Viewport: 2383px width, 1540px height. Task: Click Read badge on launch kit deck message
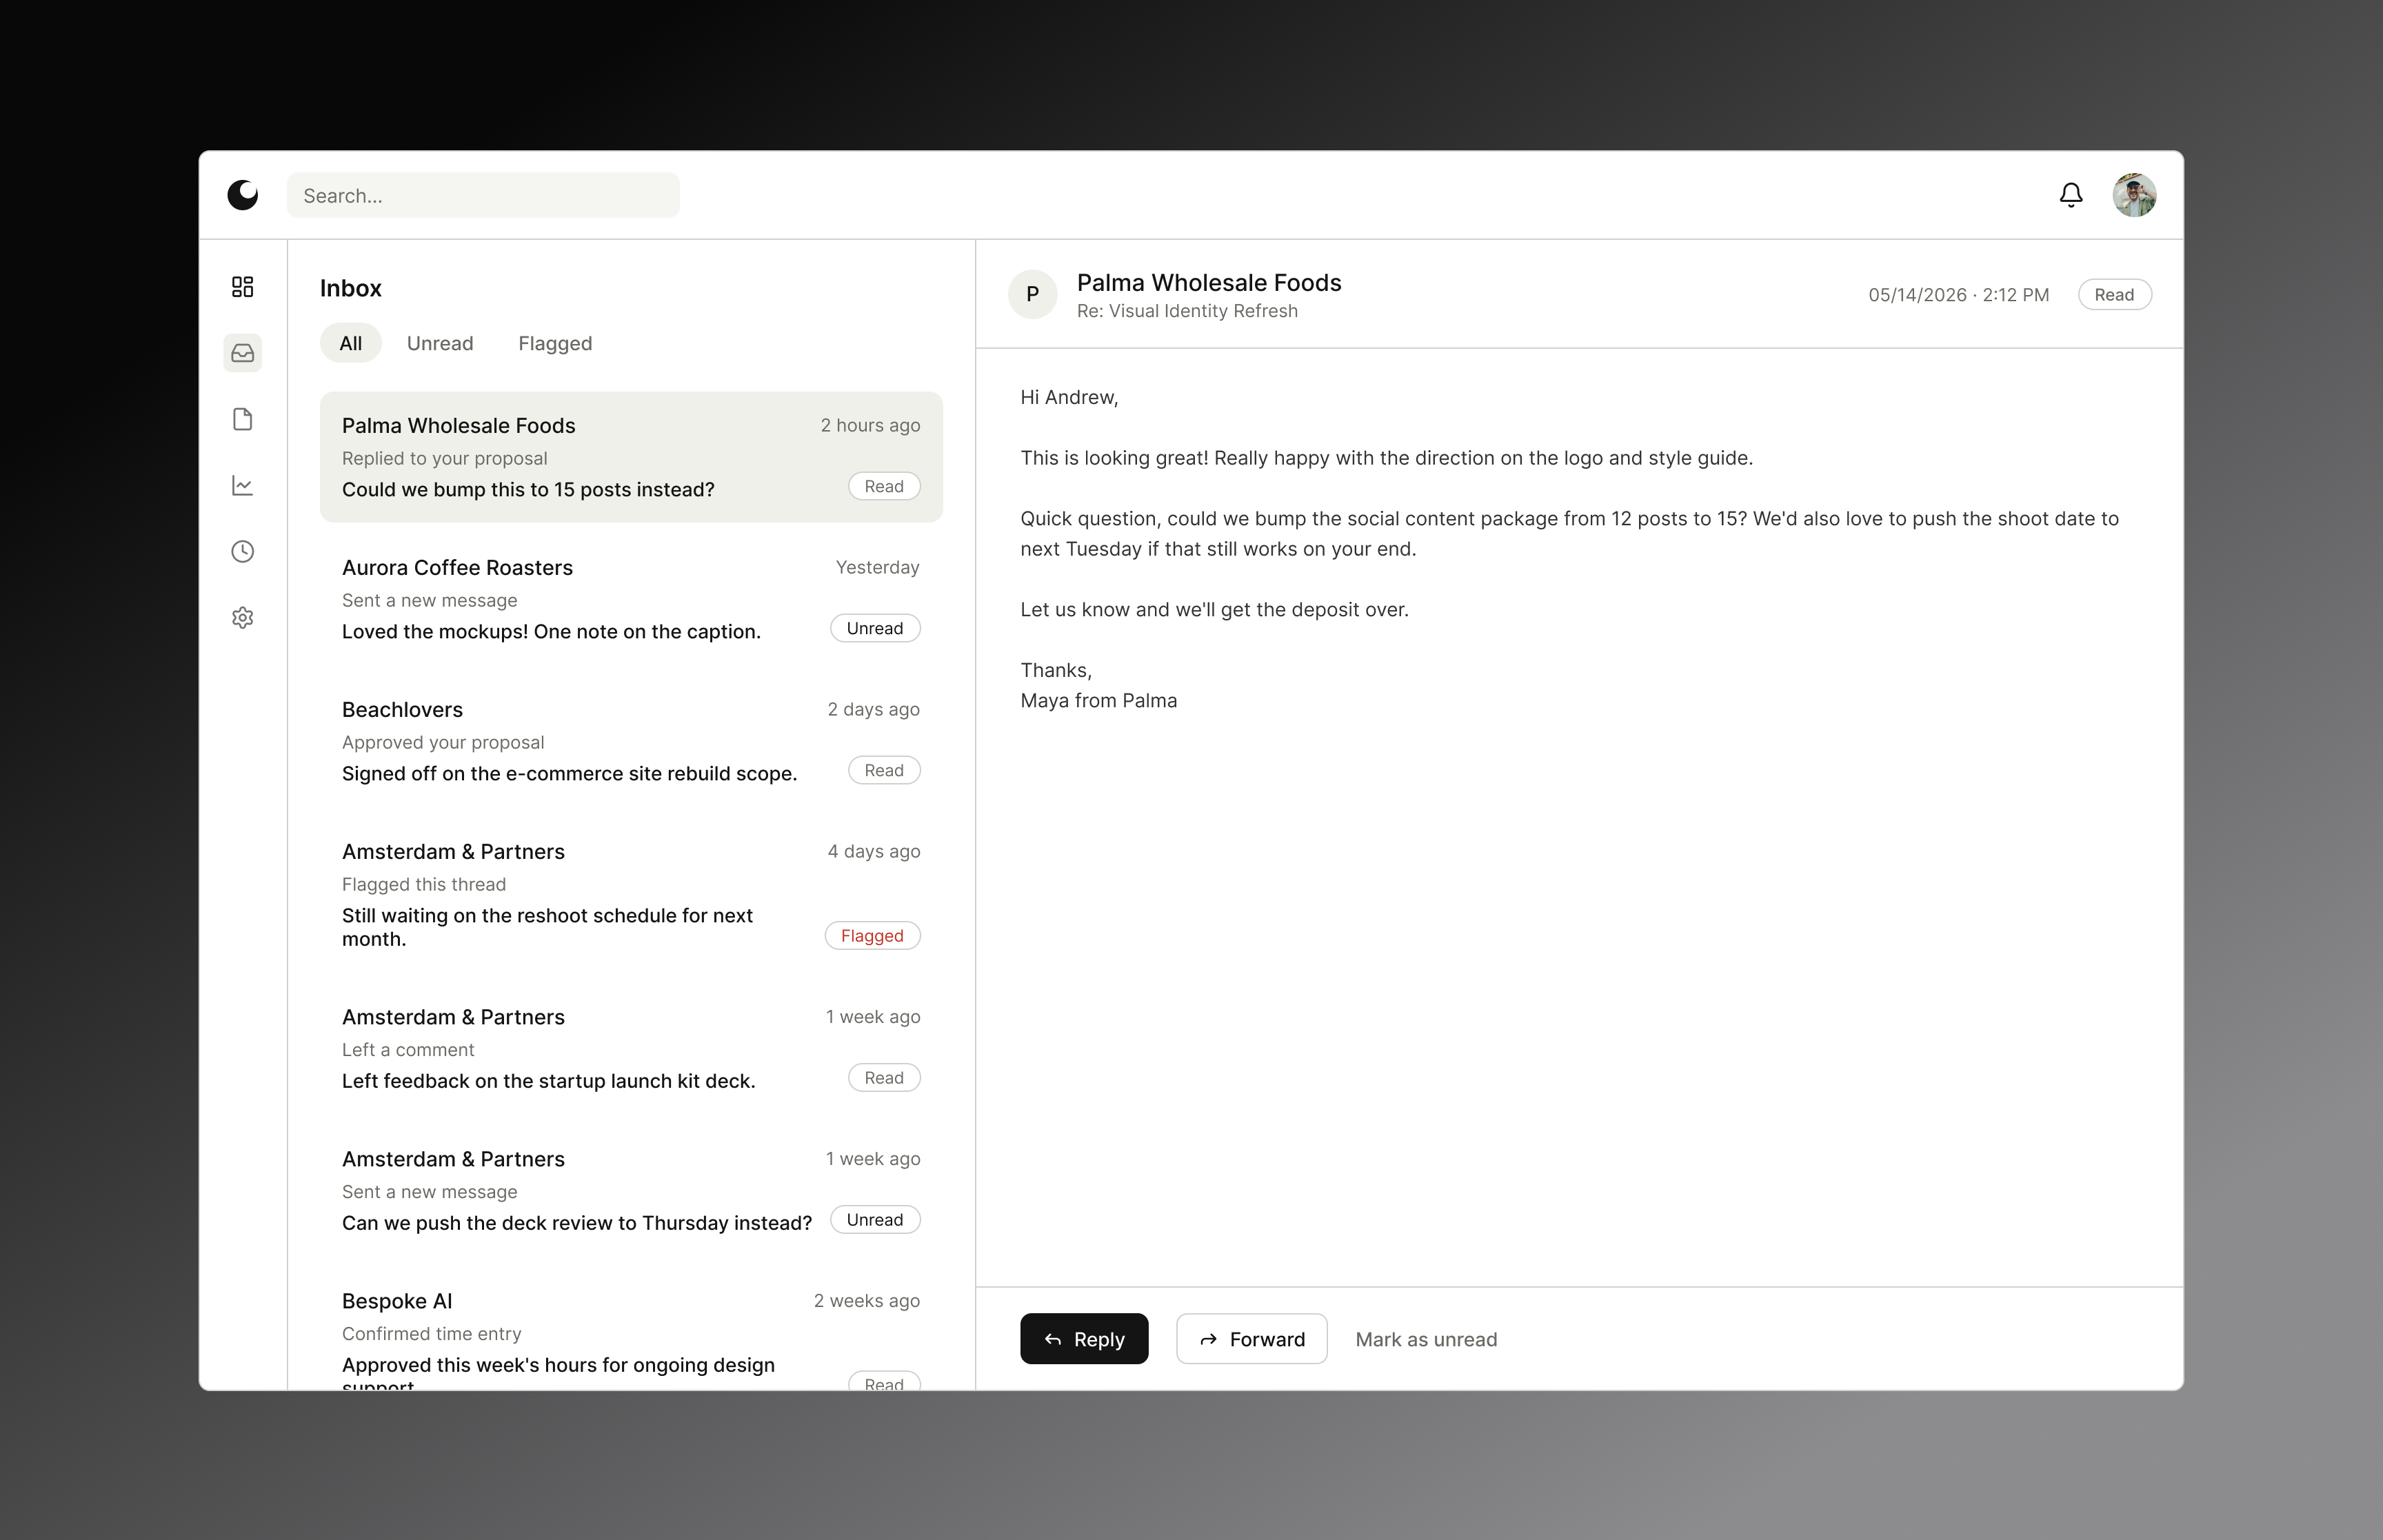tap(884, 1077)
